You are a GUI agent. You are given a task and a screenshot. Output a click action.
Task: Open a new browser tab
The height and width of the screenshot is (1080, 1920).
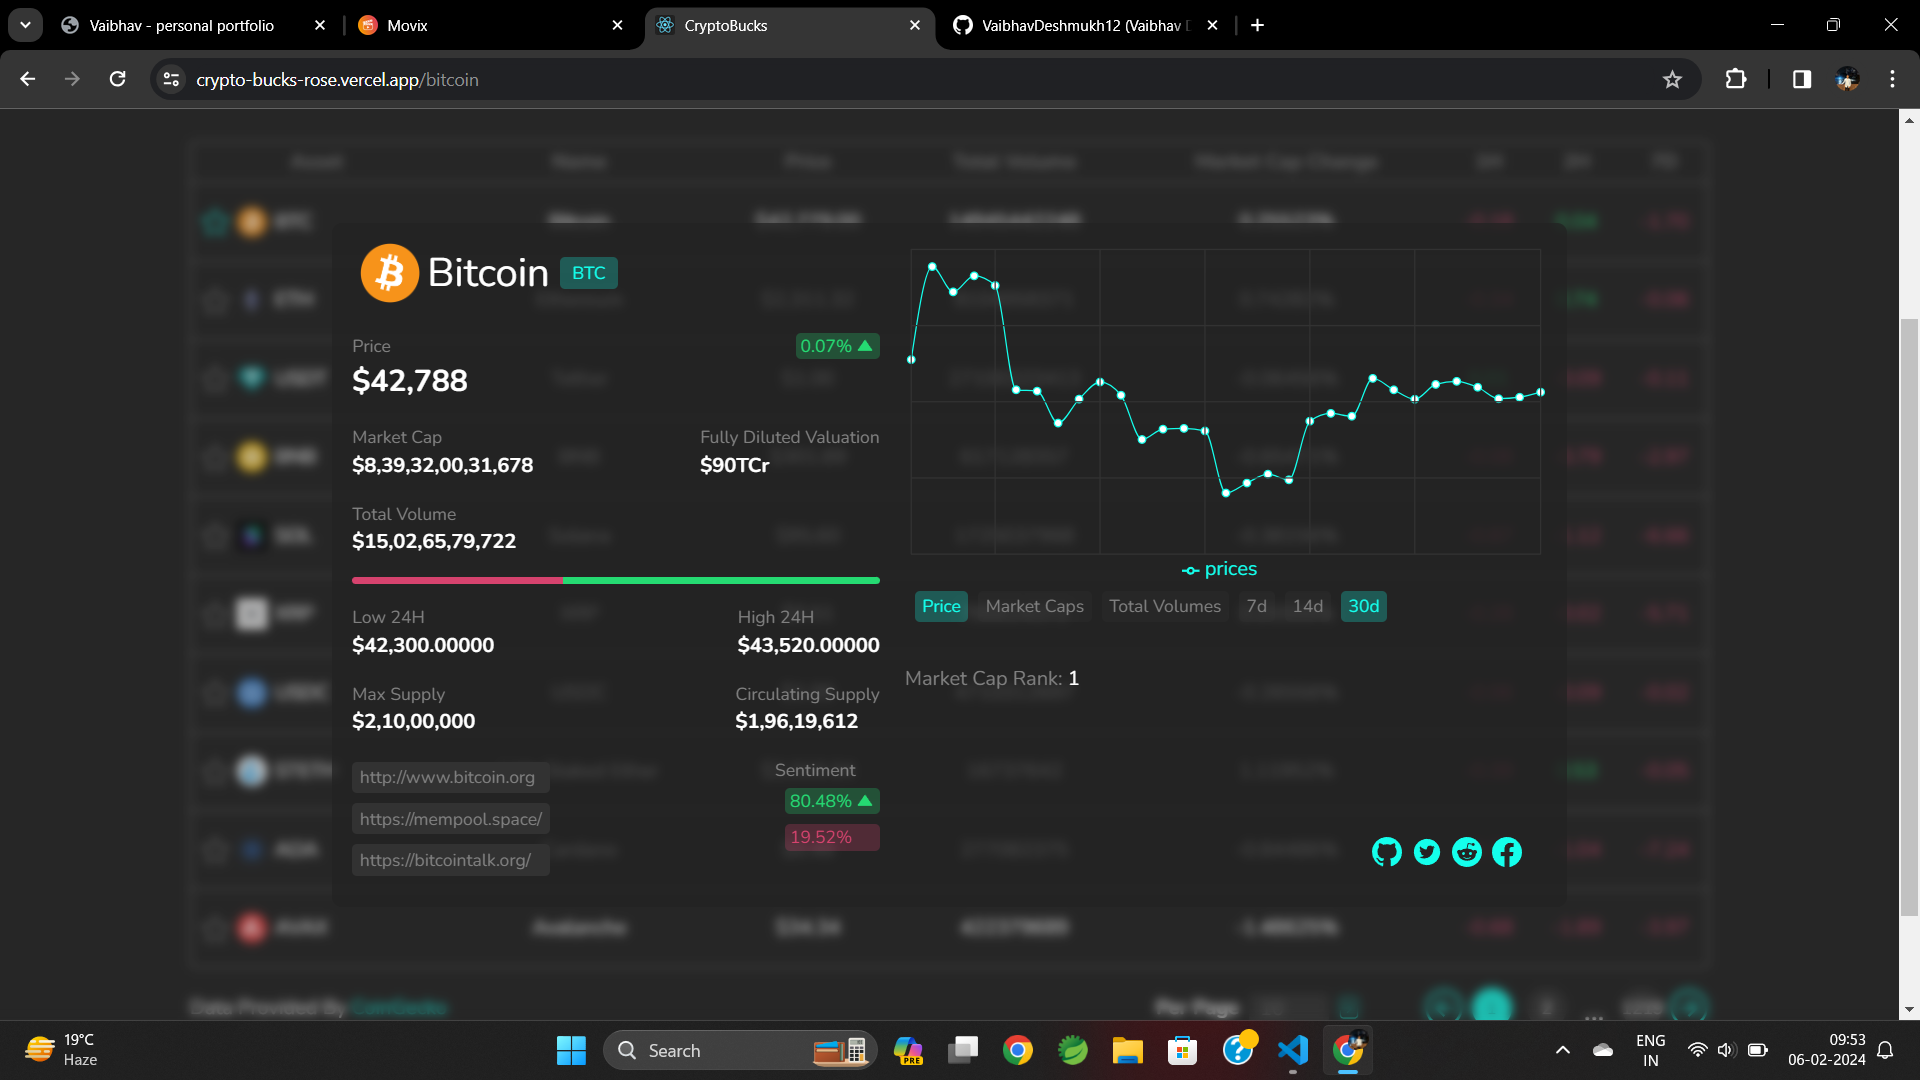click(1258, 25)
